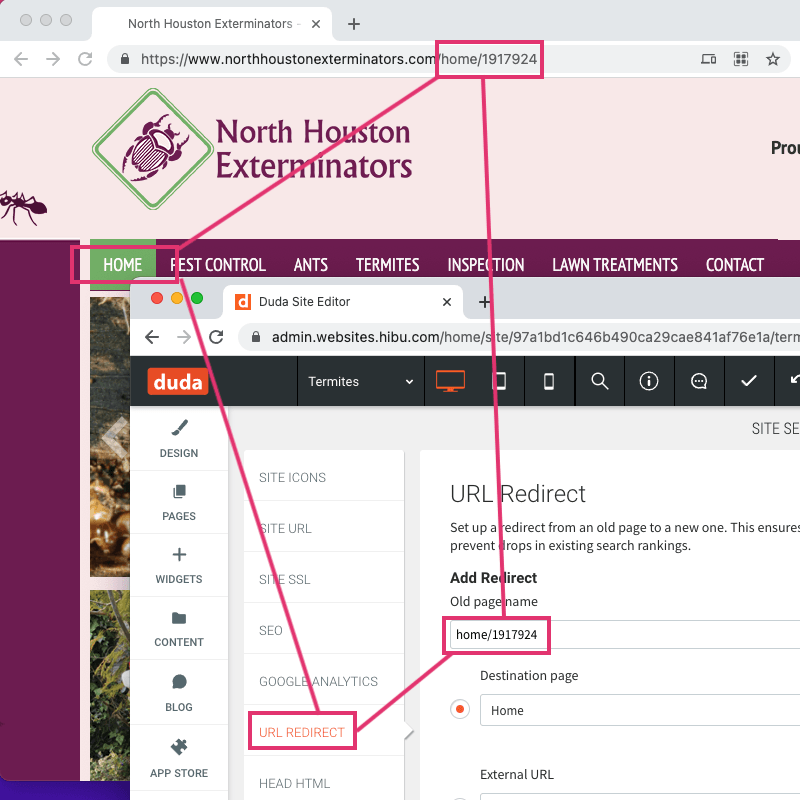Click the admin.websites.hibu.com address bar

(520, 337)
